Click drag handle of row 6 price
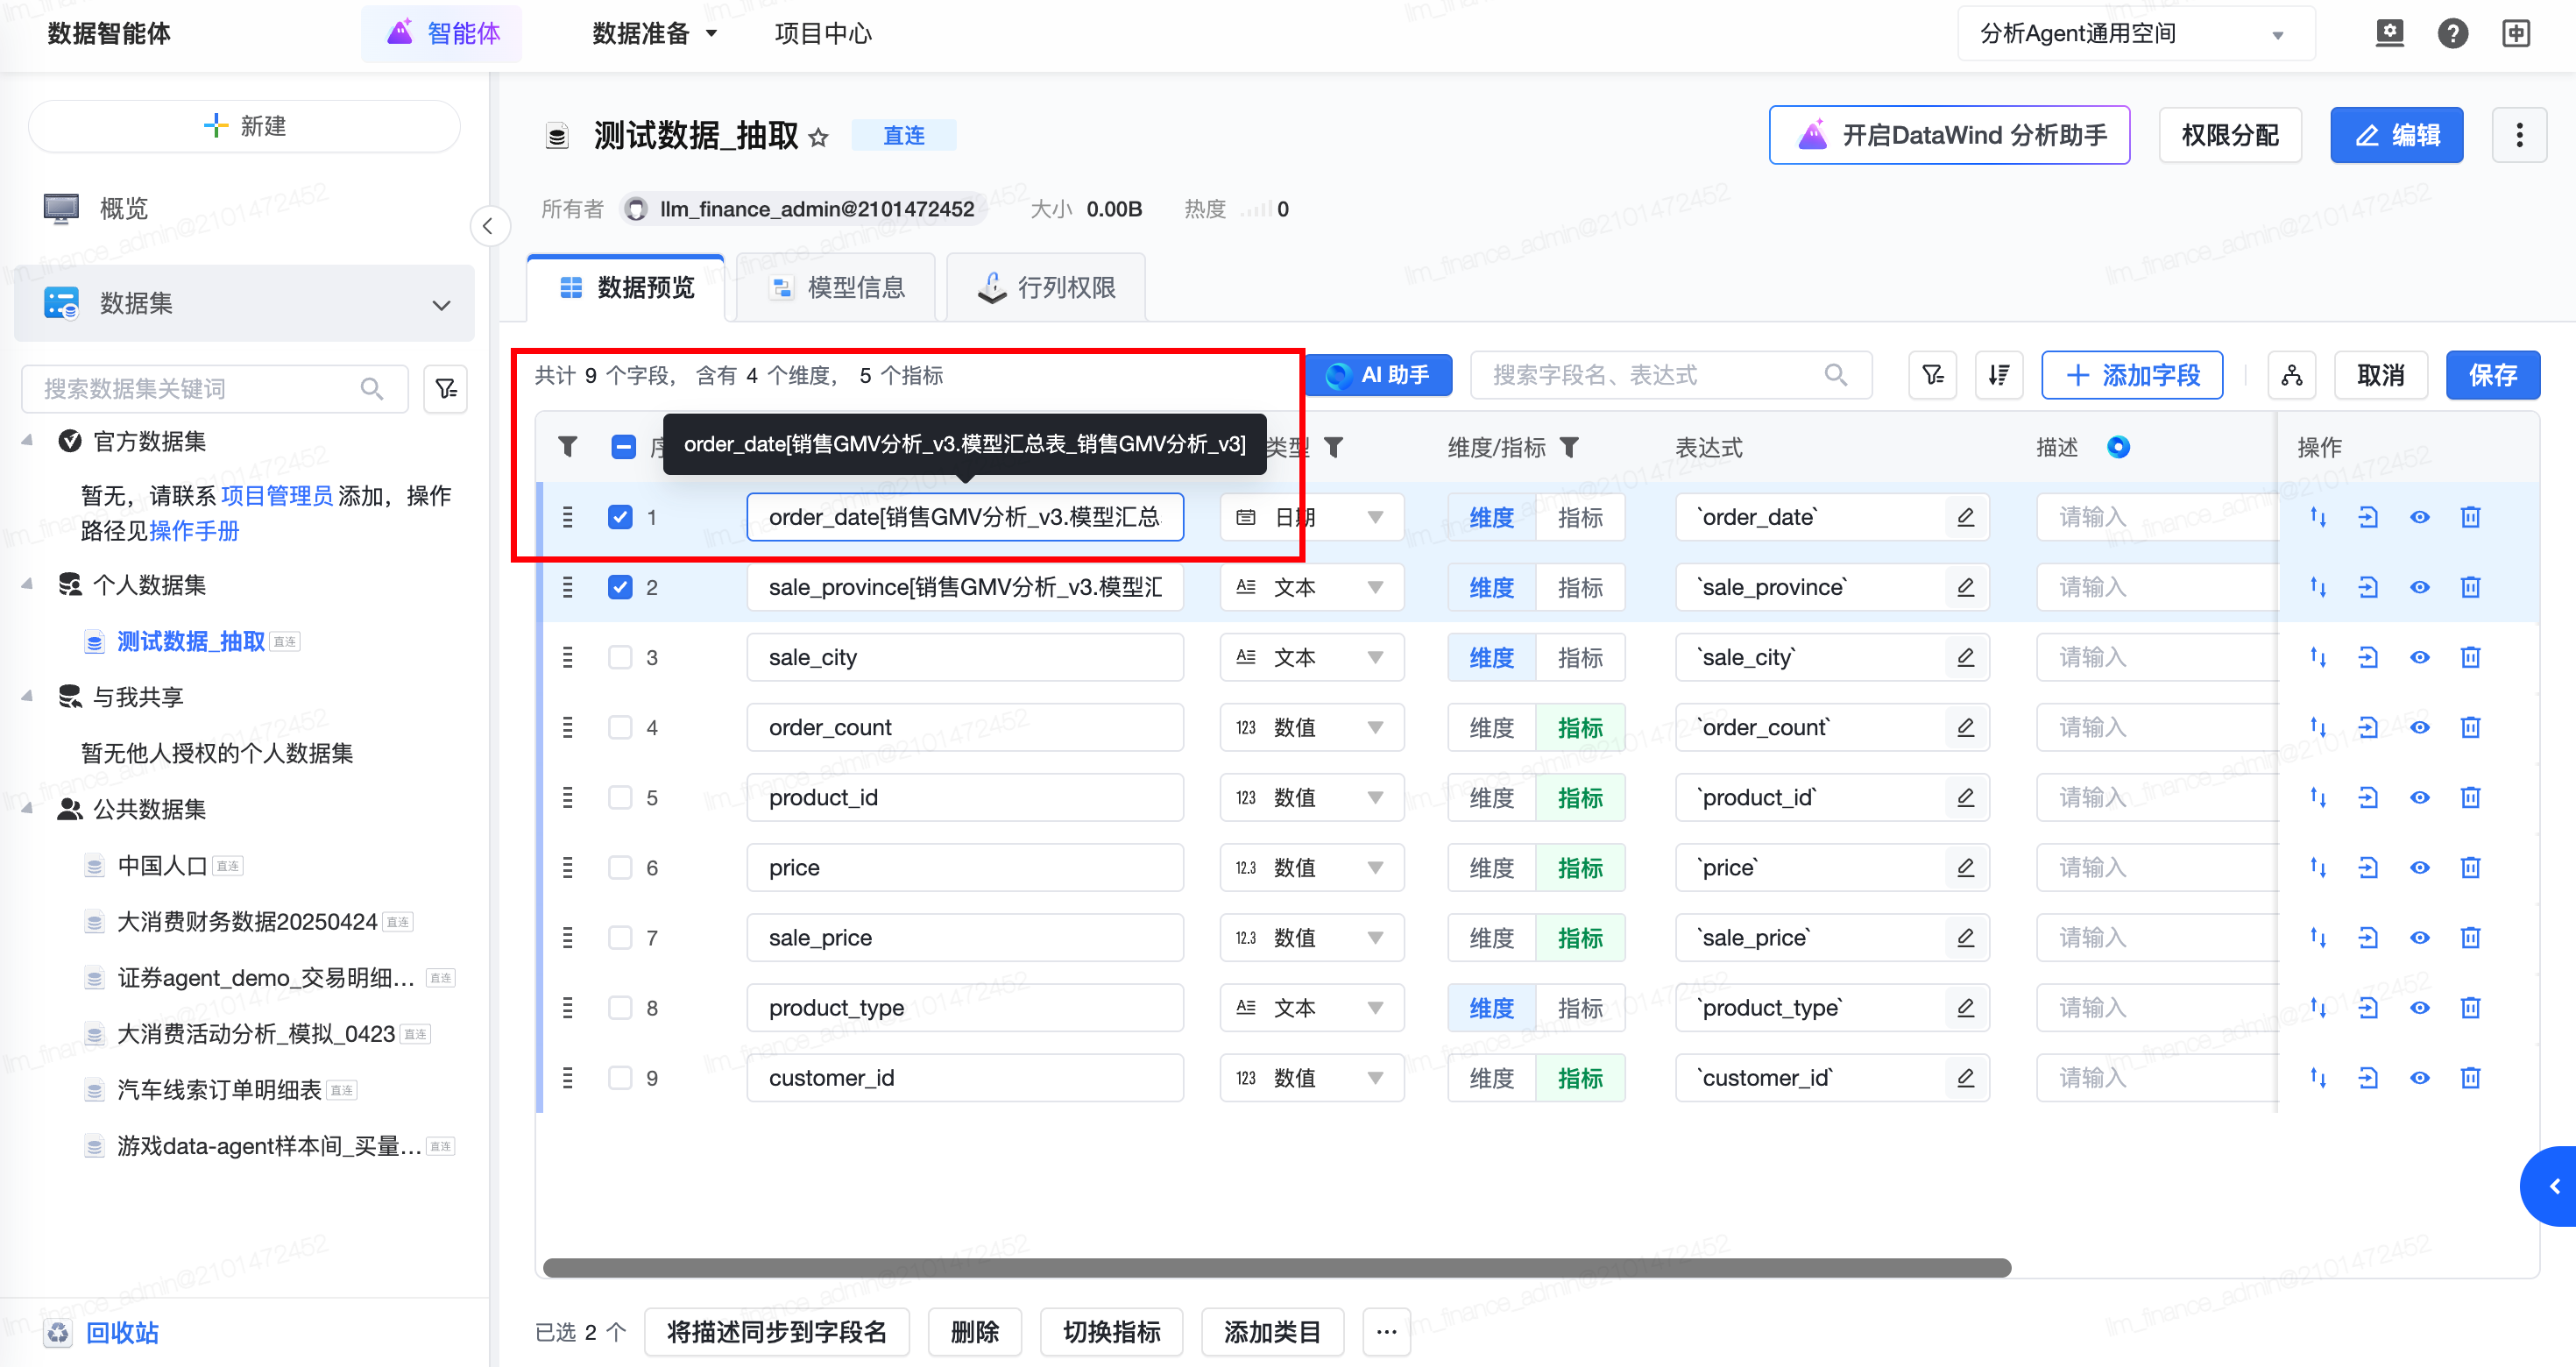This screenshot has width=2576, height=1367. tap(568, 867)
